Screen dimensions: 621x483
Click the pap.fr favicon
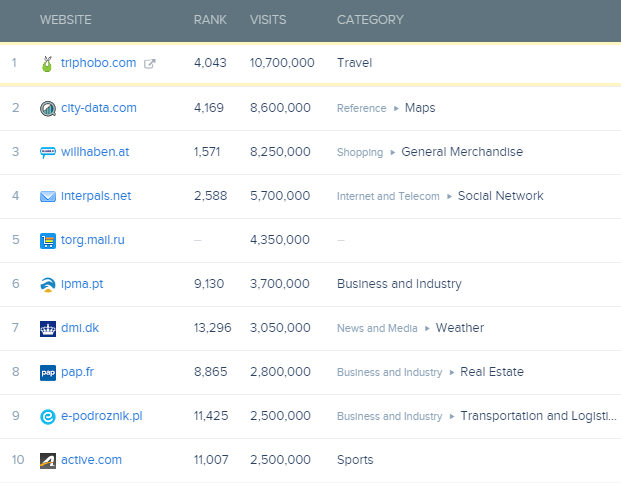point(48,373)
